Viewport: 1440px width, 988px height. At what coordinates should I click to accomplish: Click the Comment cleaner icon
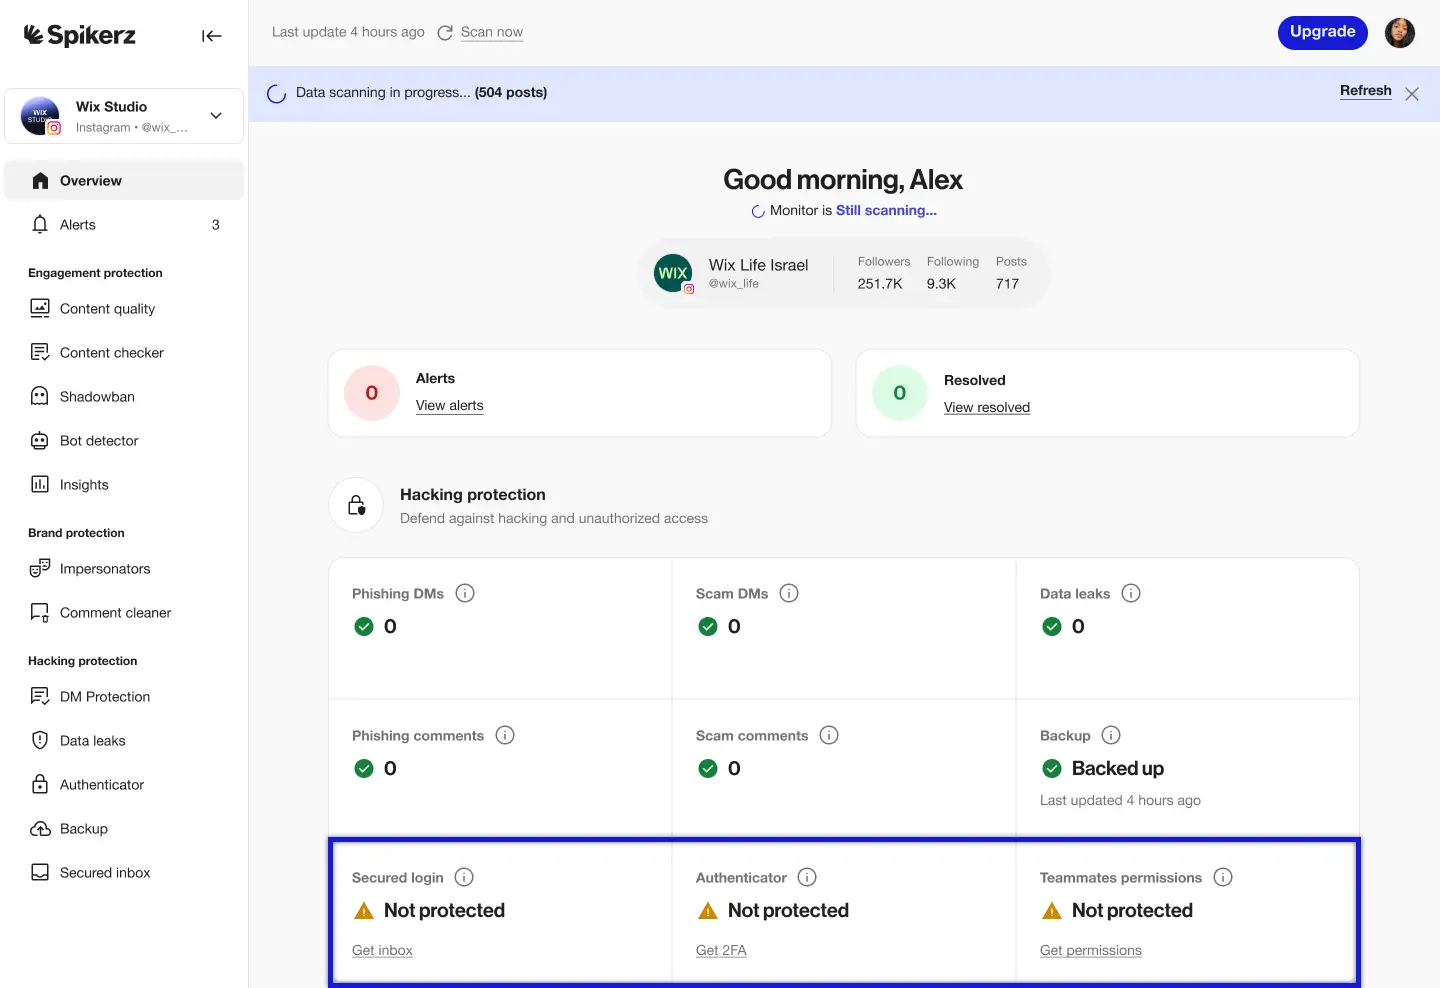pyautogui.click(x=40, y=613)
